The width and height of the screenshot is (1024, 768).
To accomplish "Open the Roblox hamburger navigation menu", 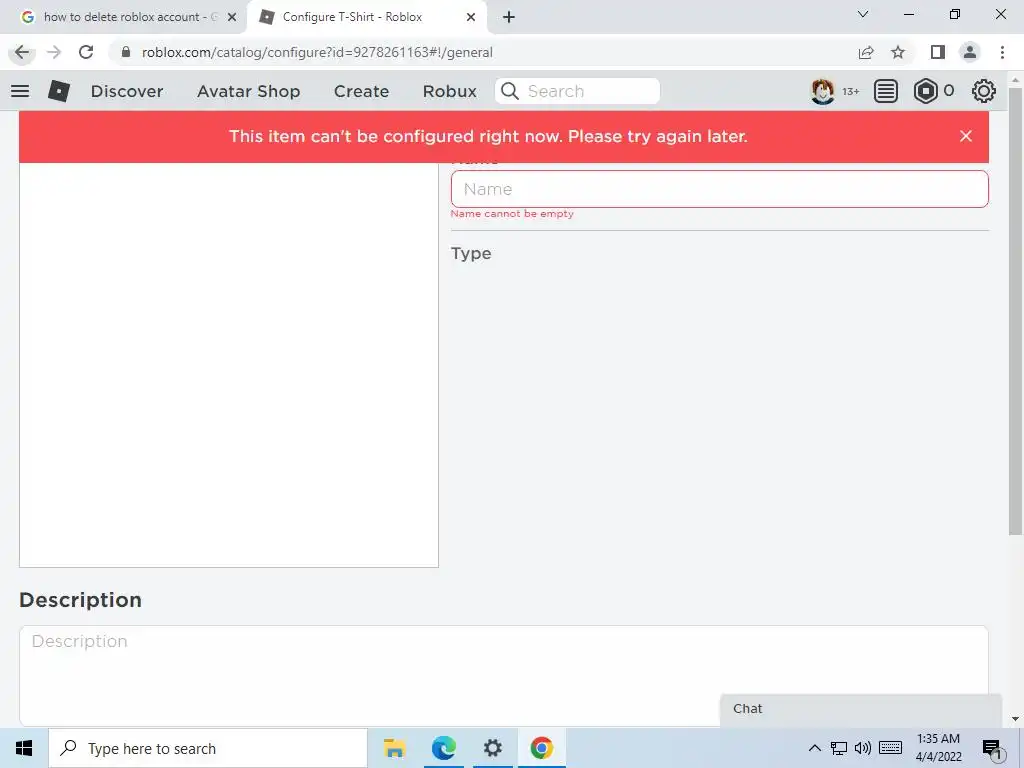I will (x=20, y=91).
